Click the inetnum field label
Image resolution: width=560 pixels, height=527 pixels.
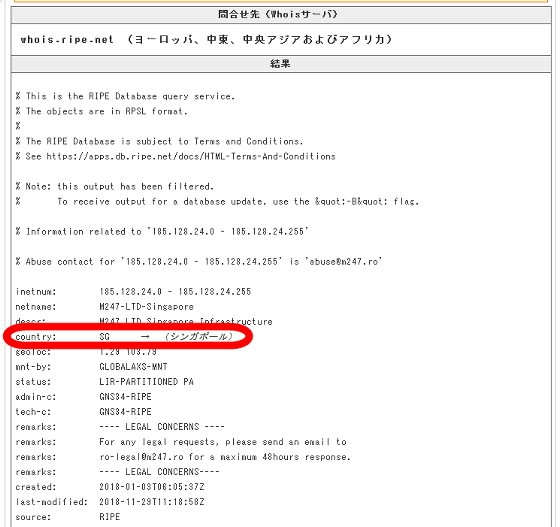(36, 292)
